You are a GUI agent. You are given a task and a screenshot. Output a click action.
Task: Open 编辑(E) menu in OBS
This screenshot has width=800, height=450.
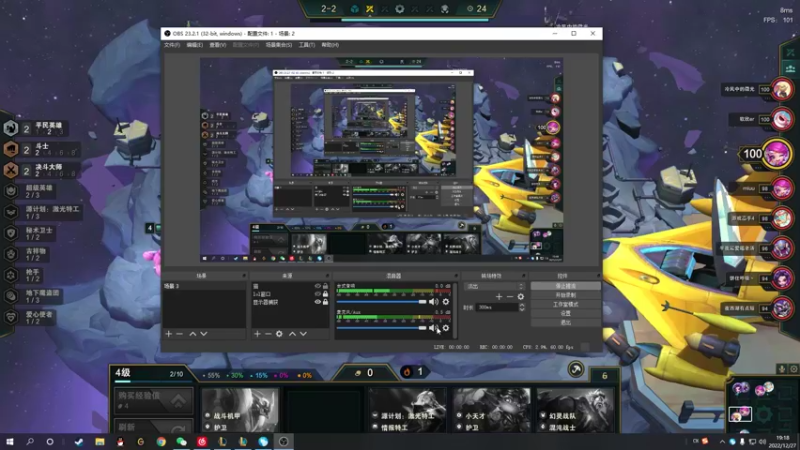click(194, 45)
